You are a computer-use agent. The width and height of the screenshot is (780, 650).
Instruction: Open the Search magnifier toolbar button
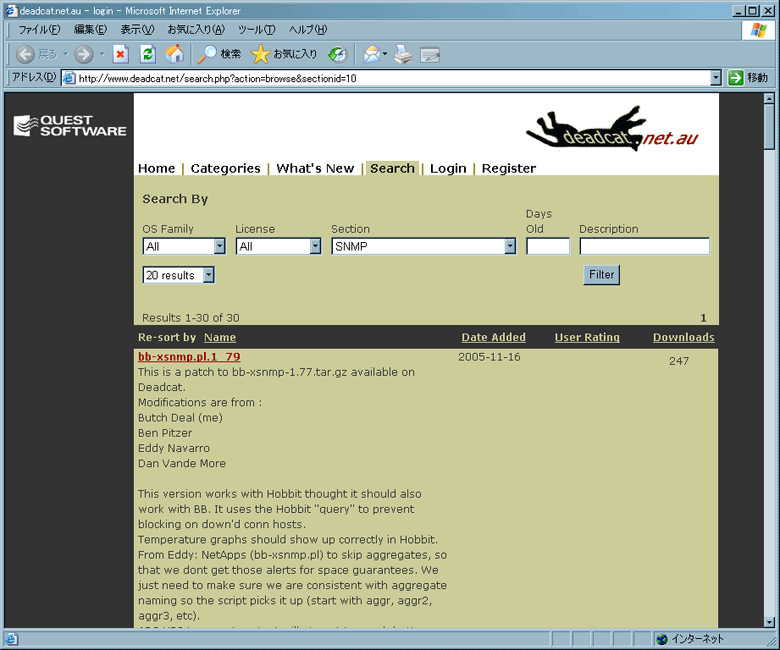tap(219, 54)
